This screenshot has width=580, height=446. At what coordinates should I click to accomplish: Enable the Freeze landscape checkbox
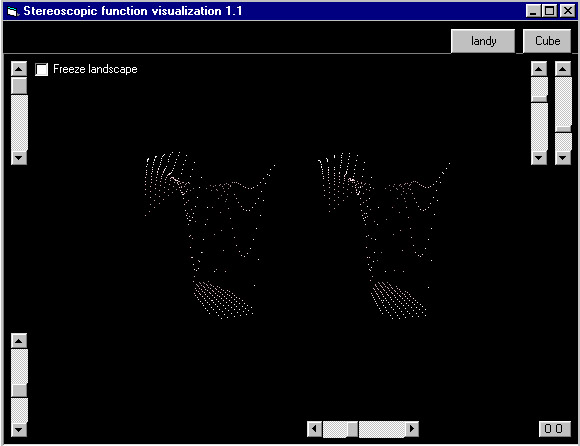(41, 69)
